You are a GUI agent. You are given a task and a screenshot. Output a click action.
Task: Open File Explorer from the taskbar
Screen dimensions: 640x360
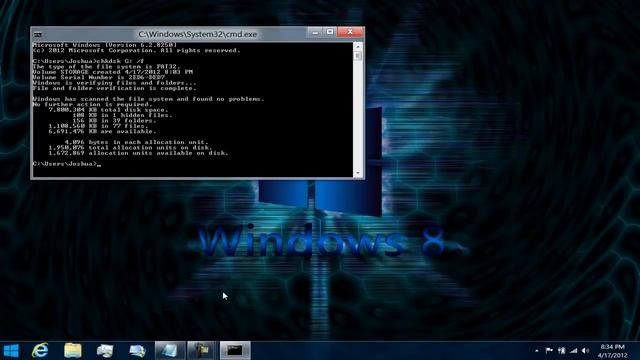click(x=73, y=351)
